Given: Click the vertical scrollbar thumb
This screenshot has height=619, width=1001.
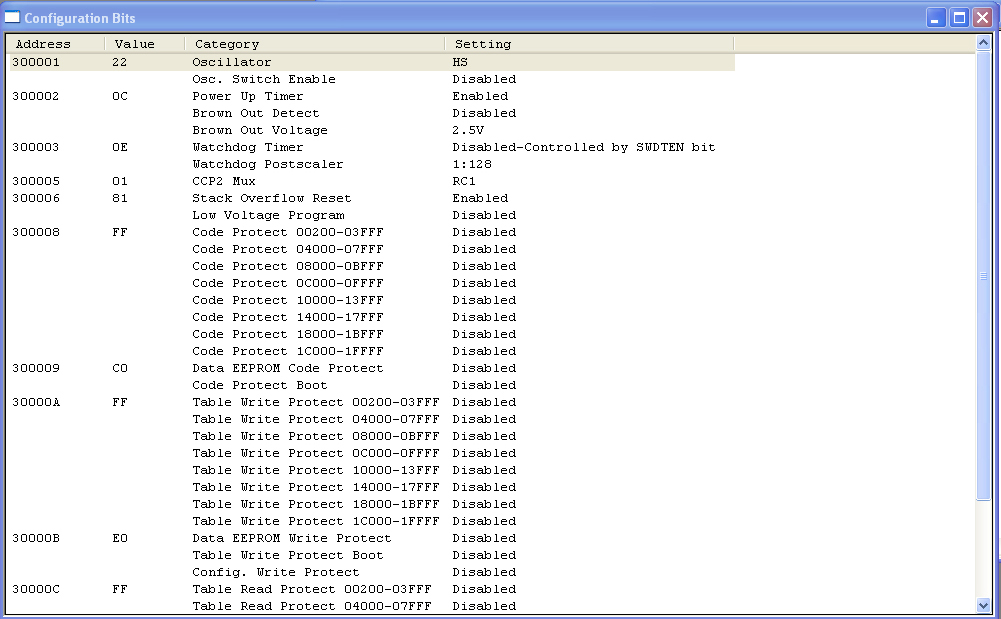Looking at the screenshot, I should tap(983, 276).
